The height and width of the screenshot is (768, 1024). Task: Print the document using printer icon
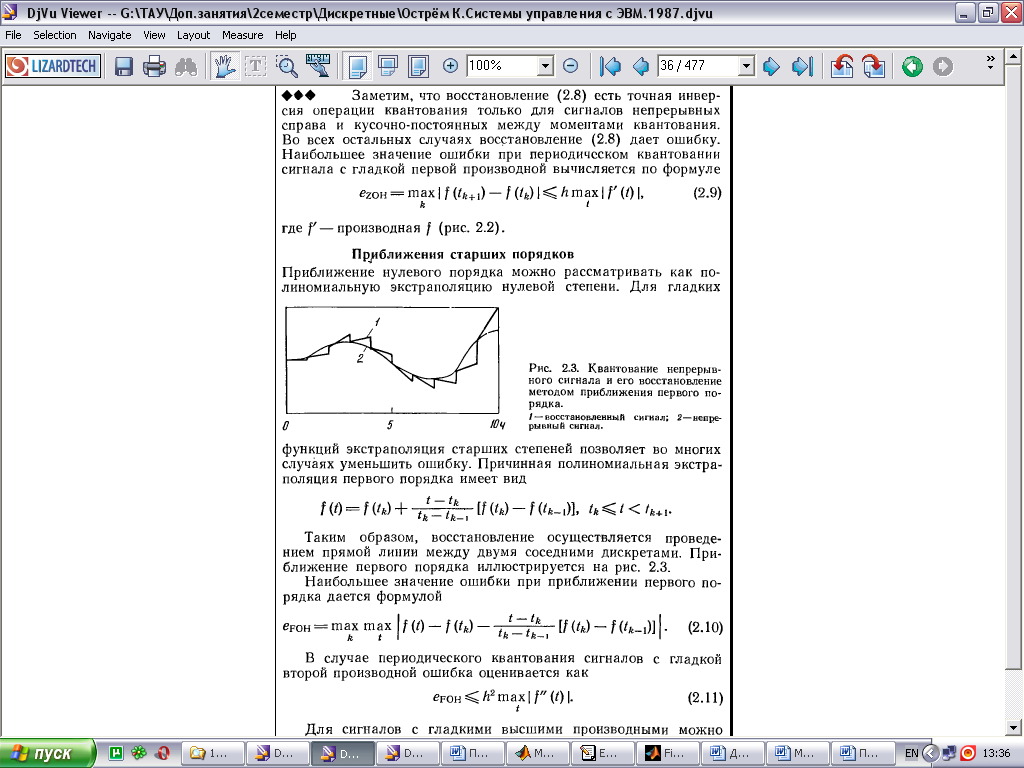click(x=154, y=66)
